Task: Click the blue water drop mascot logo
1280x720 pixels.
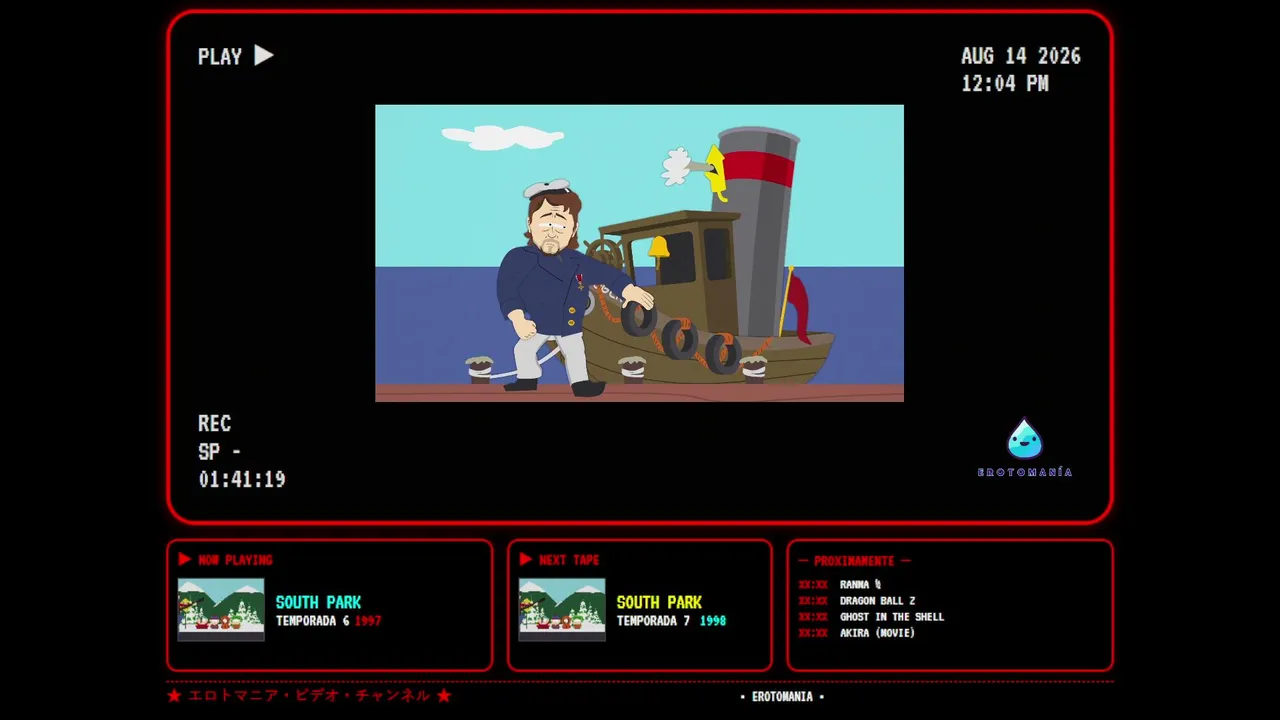Action: [1024, 439]
